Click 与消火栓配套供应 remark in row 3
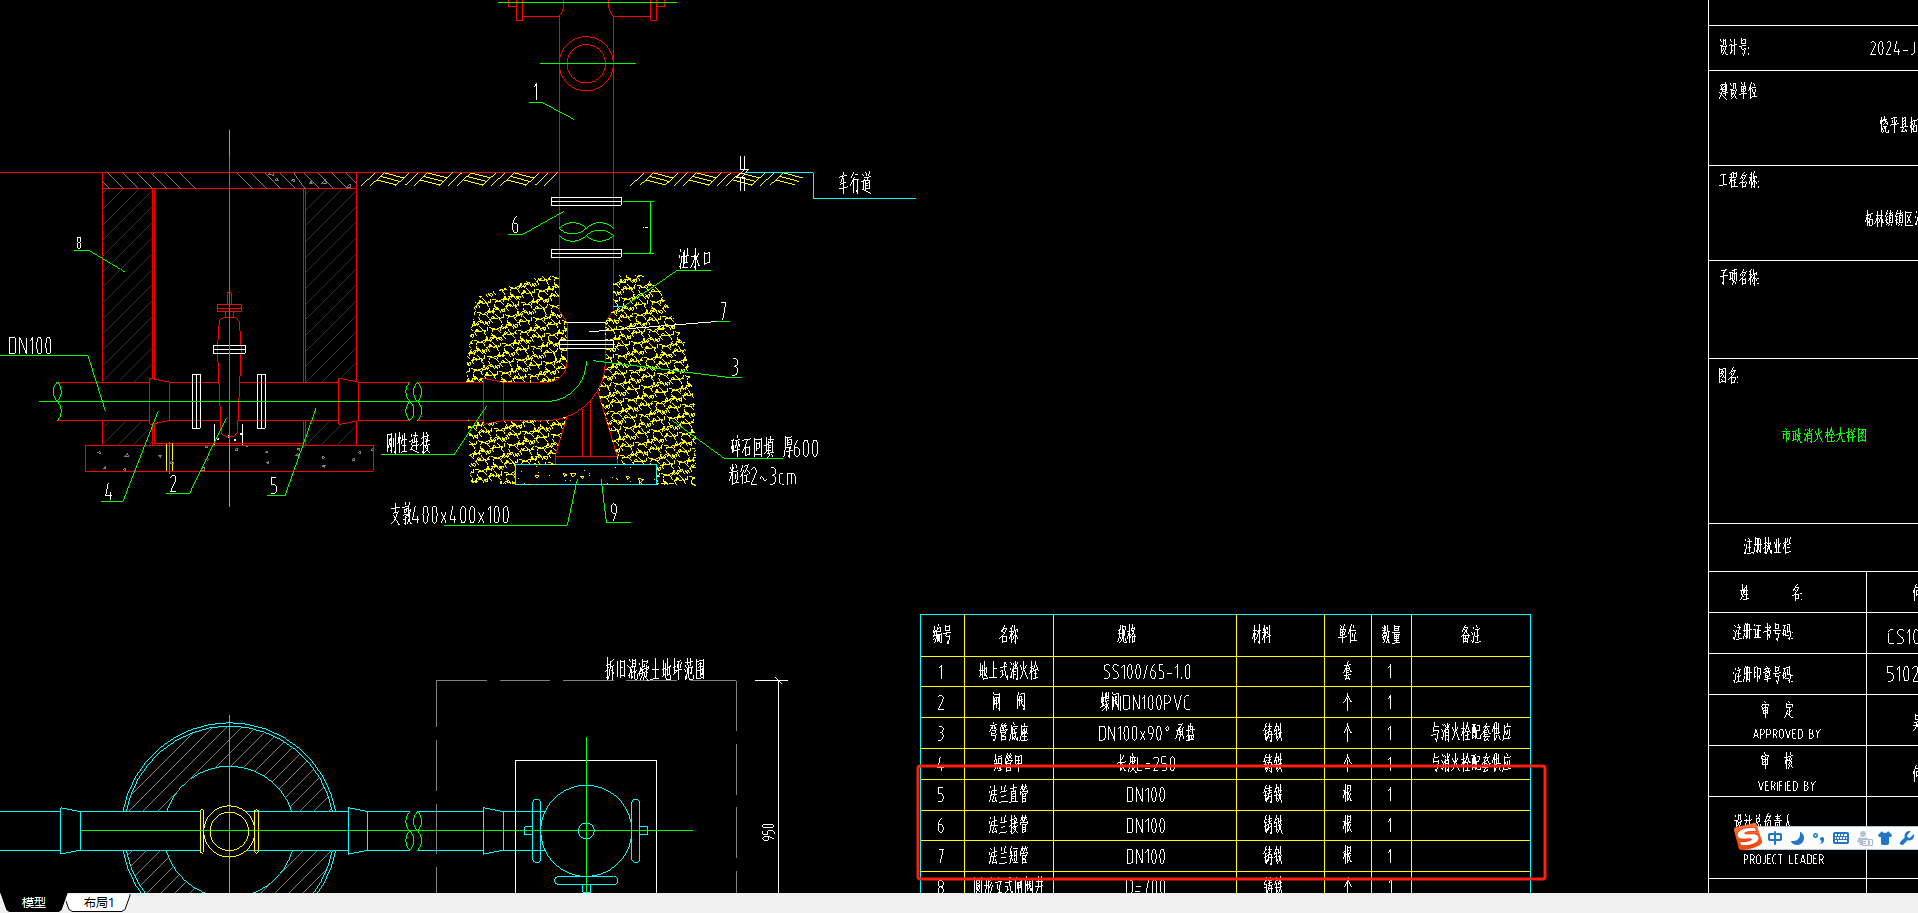 point(1471,733)
